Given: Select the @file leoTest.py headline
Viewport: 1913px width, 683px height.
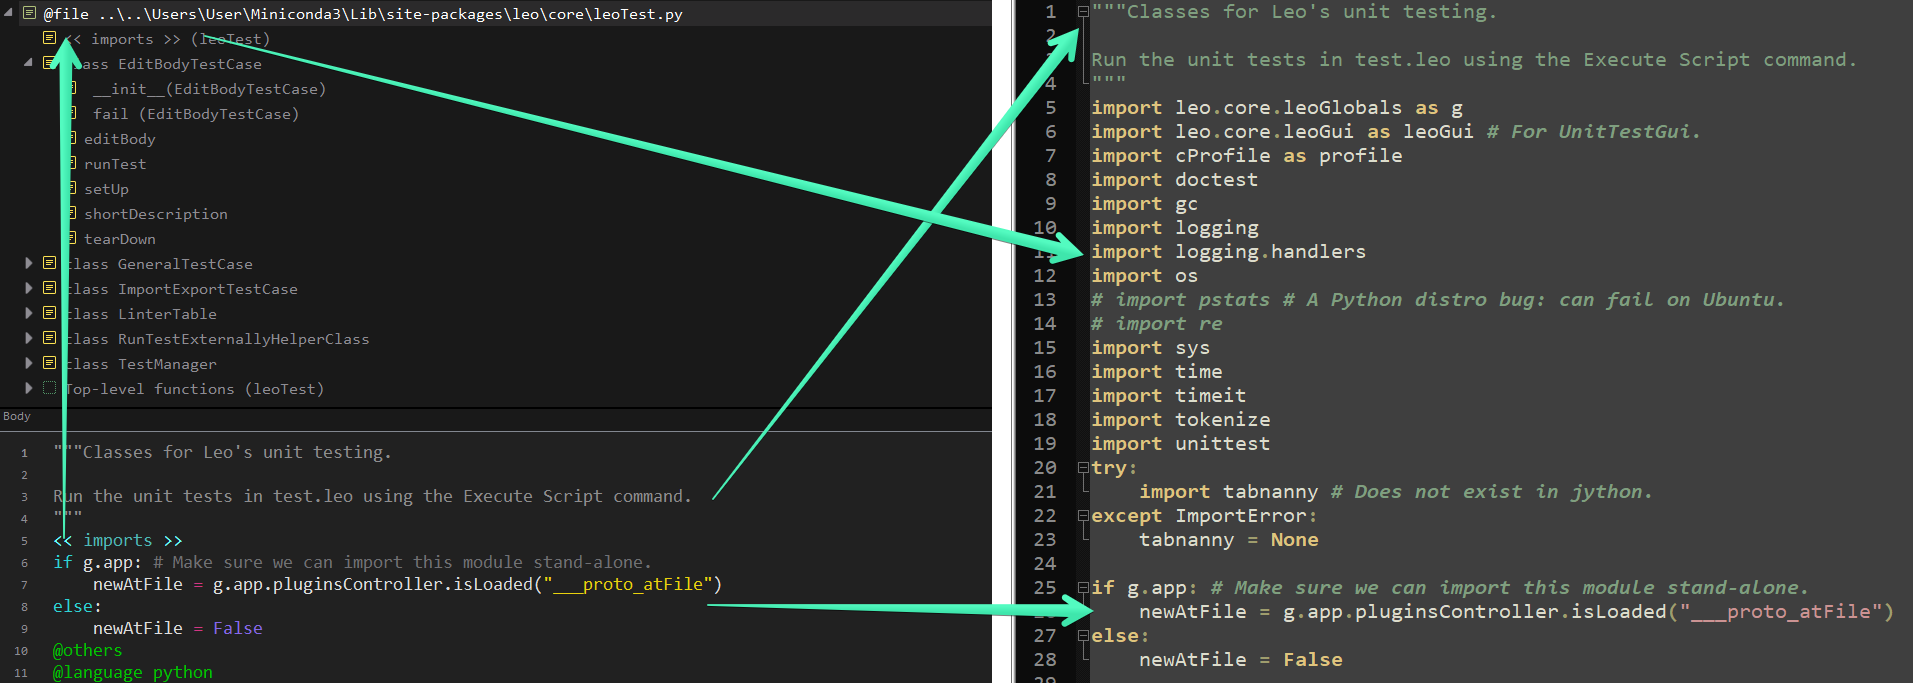Looking at the screenshot, I should (x=363, y=14).
